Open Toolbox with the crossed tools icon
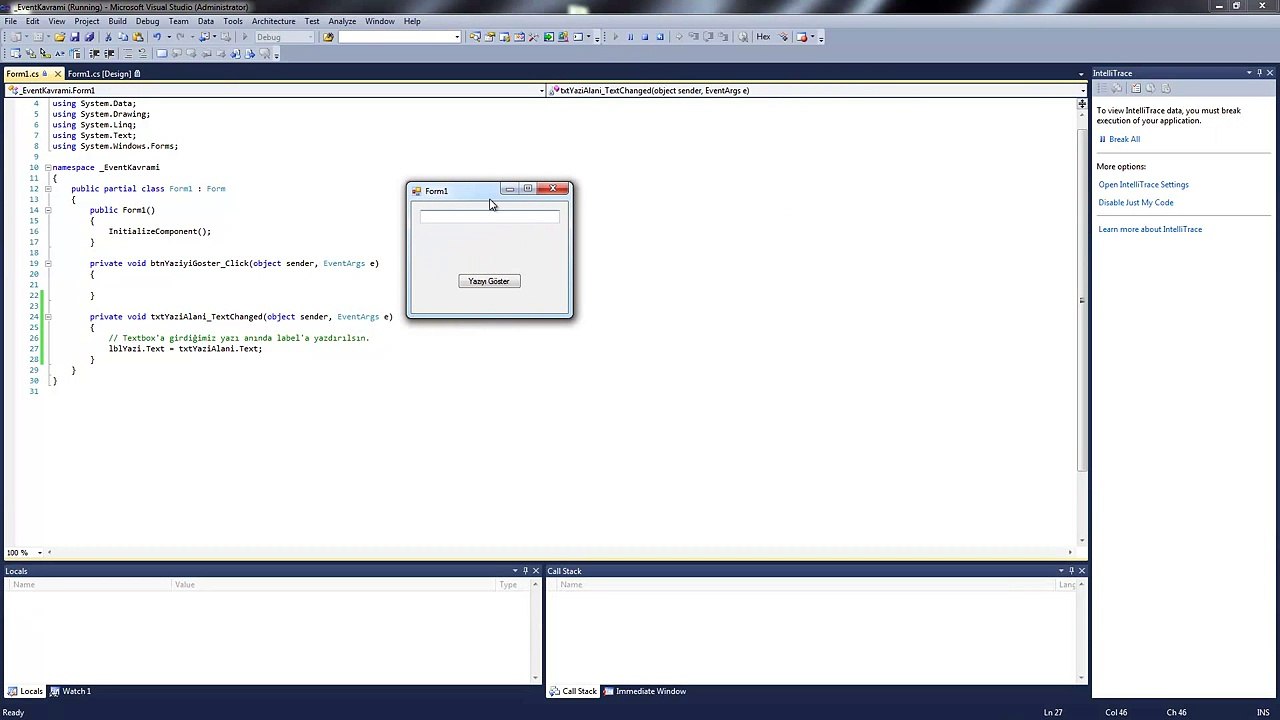This screenshot has height=720, width=1280. 533,37
